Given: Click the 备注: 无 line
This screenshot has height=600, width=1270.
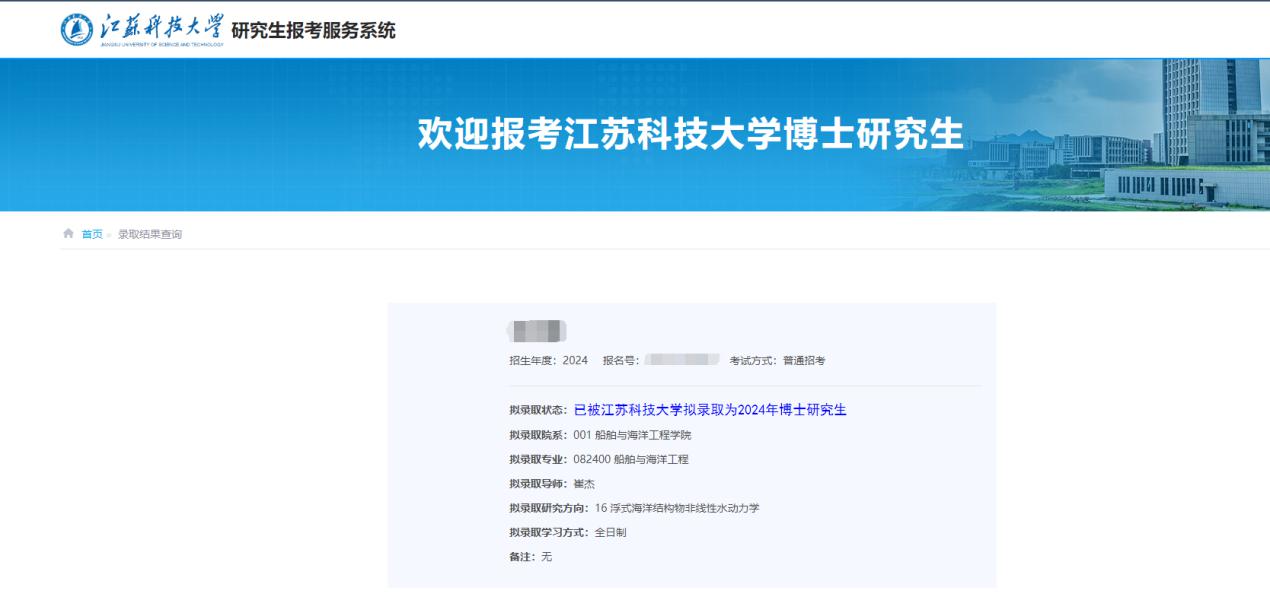Looking at the screenshot, I should (530, 556).
